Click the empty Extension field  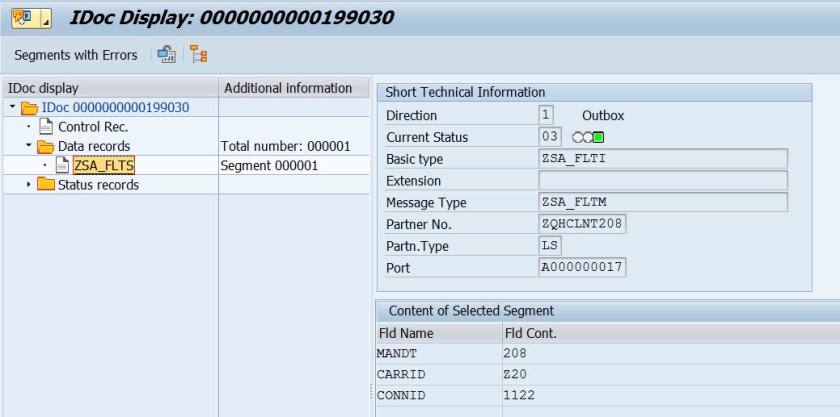pos(663,181)
